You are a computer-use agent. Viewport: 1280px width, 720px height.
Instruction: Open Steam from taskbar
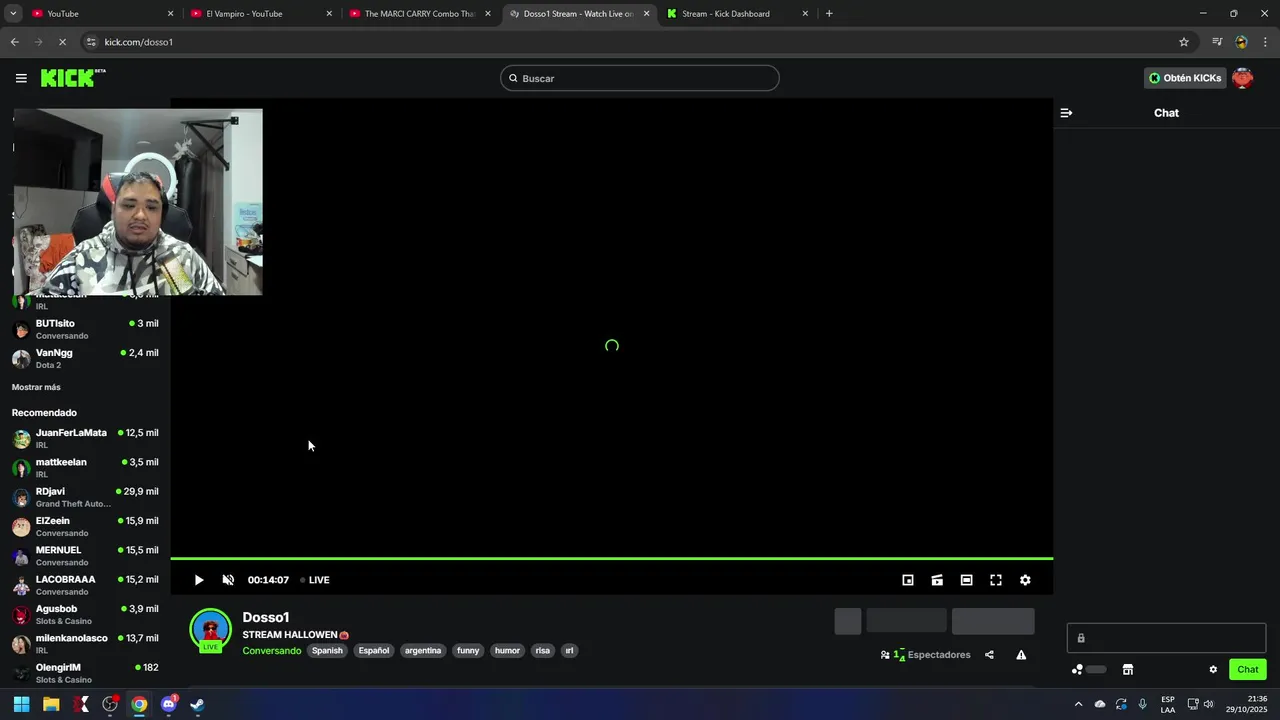[198, 704]
